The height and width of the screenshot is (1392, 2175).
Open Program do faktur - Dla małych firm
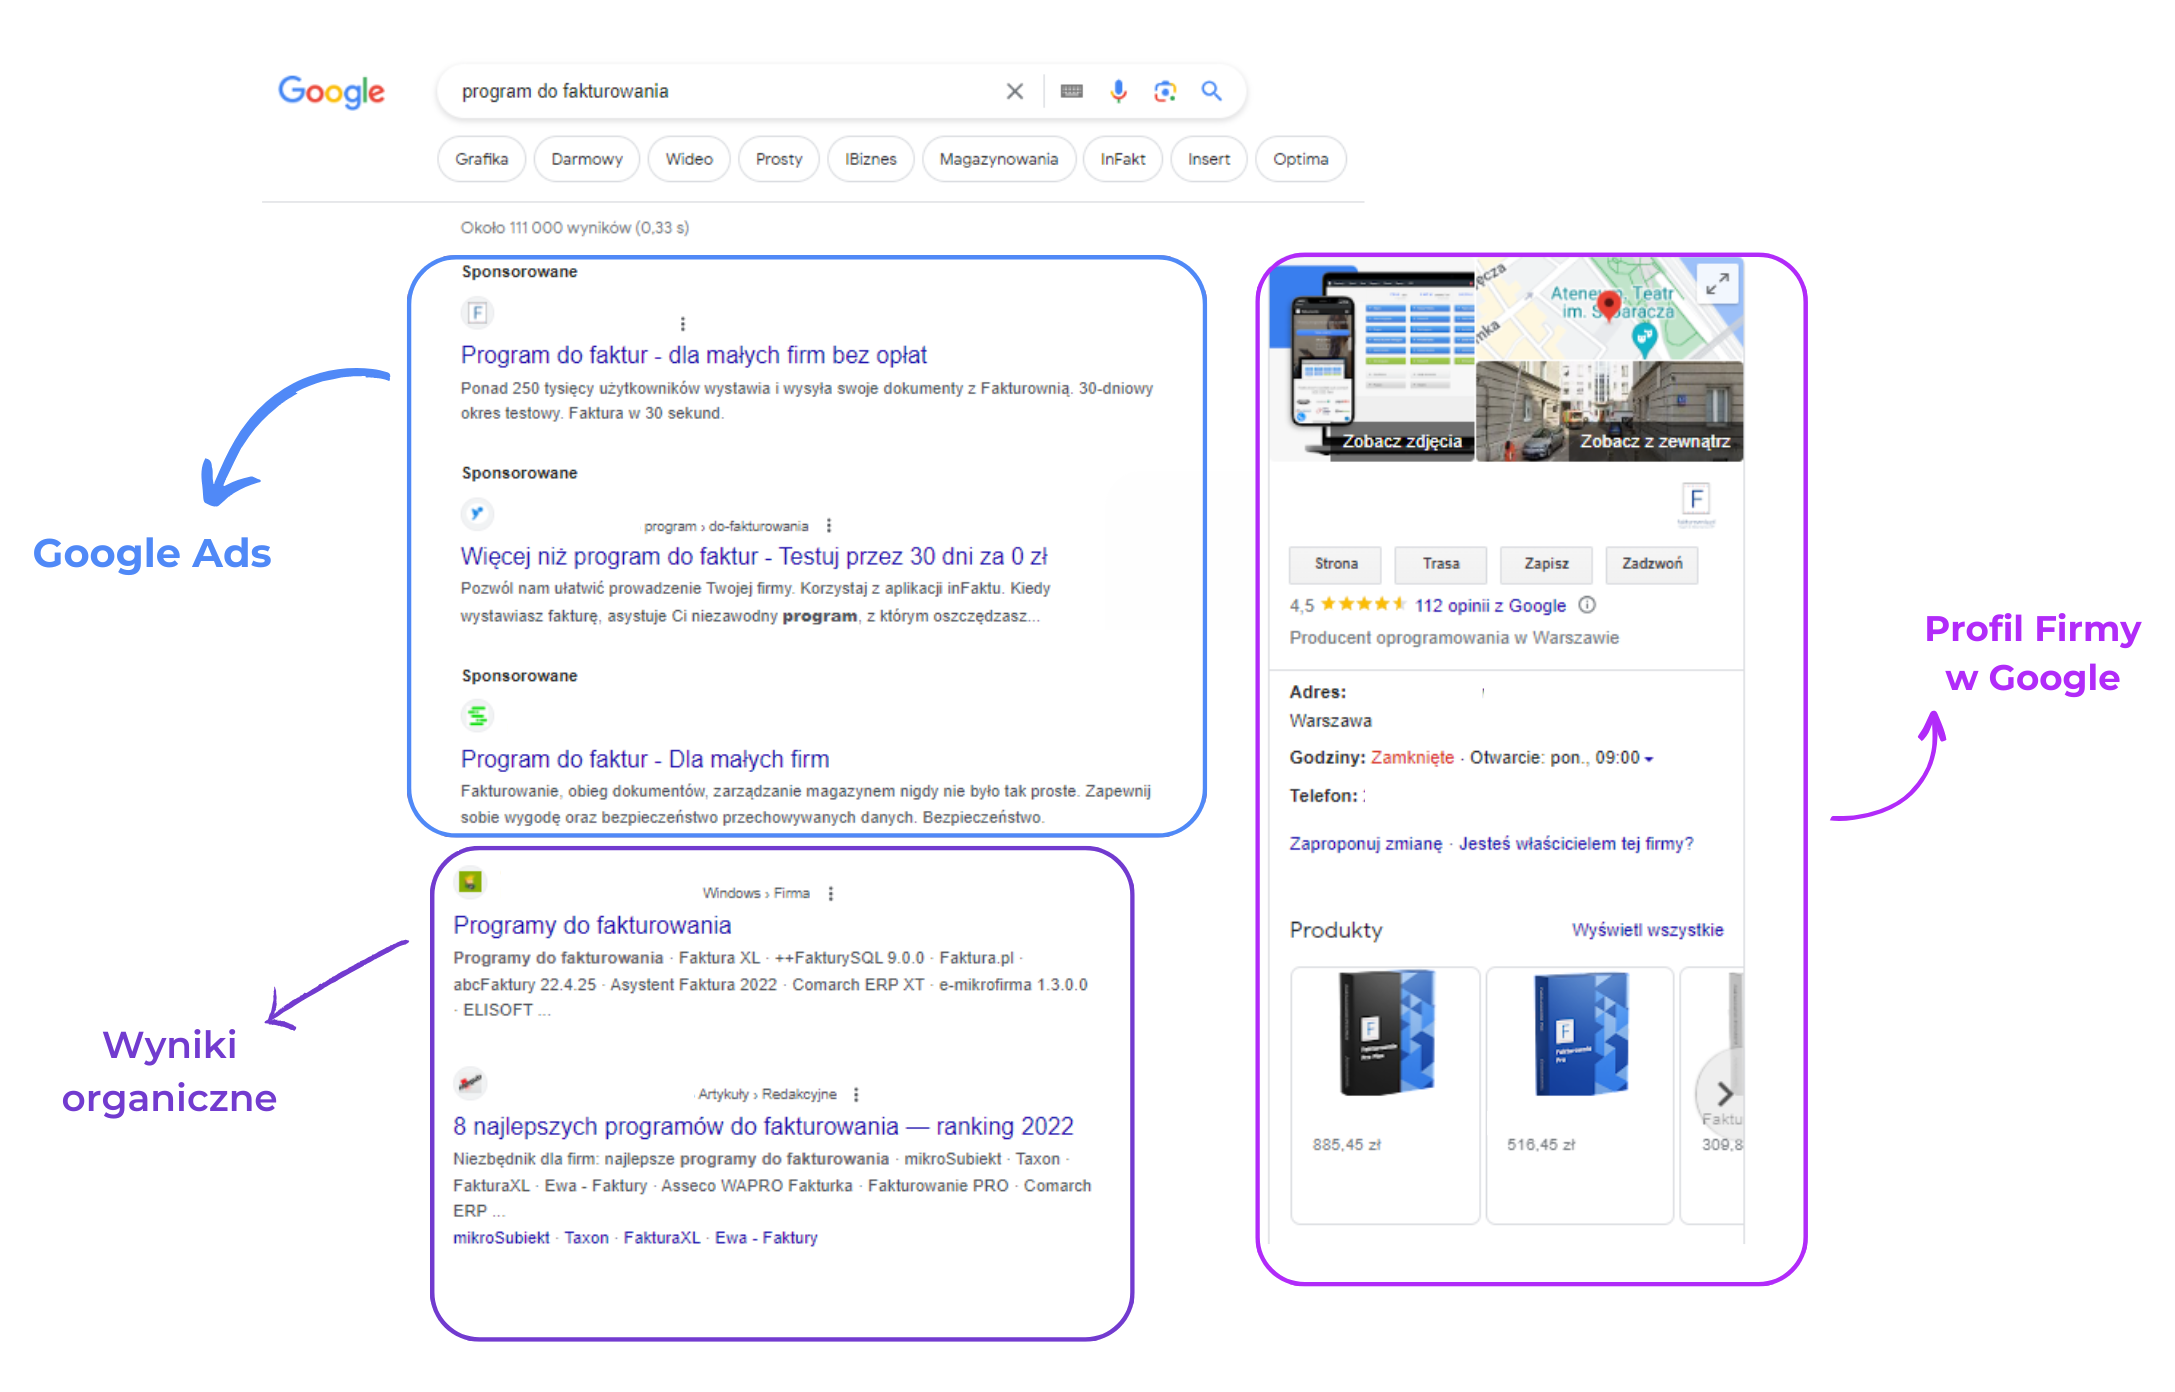[645, 759]
